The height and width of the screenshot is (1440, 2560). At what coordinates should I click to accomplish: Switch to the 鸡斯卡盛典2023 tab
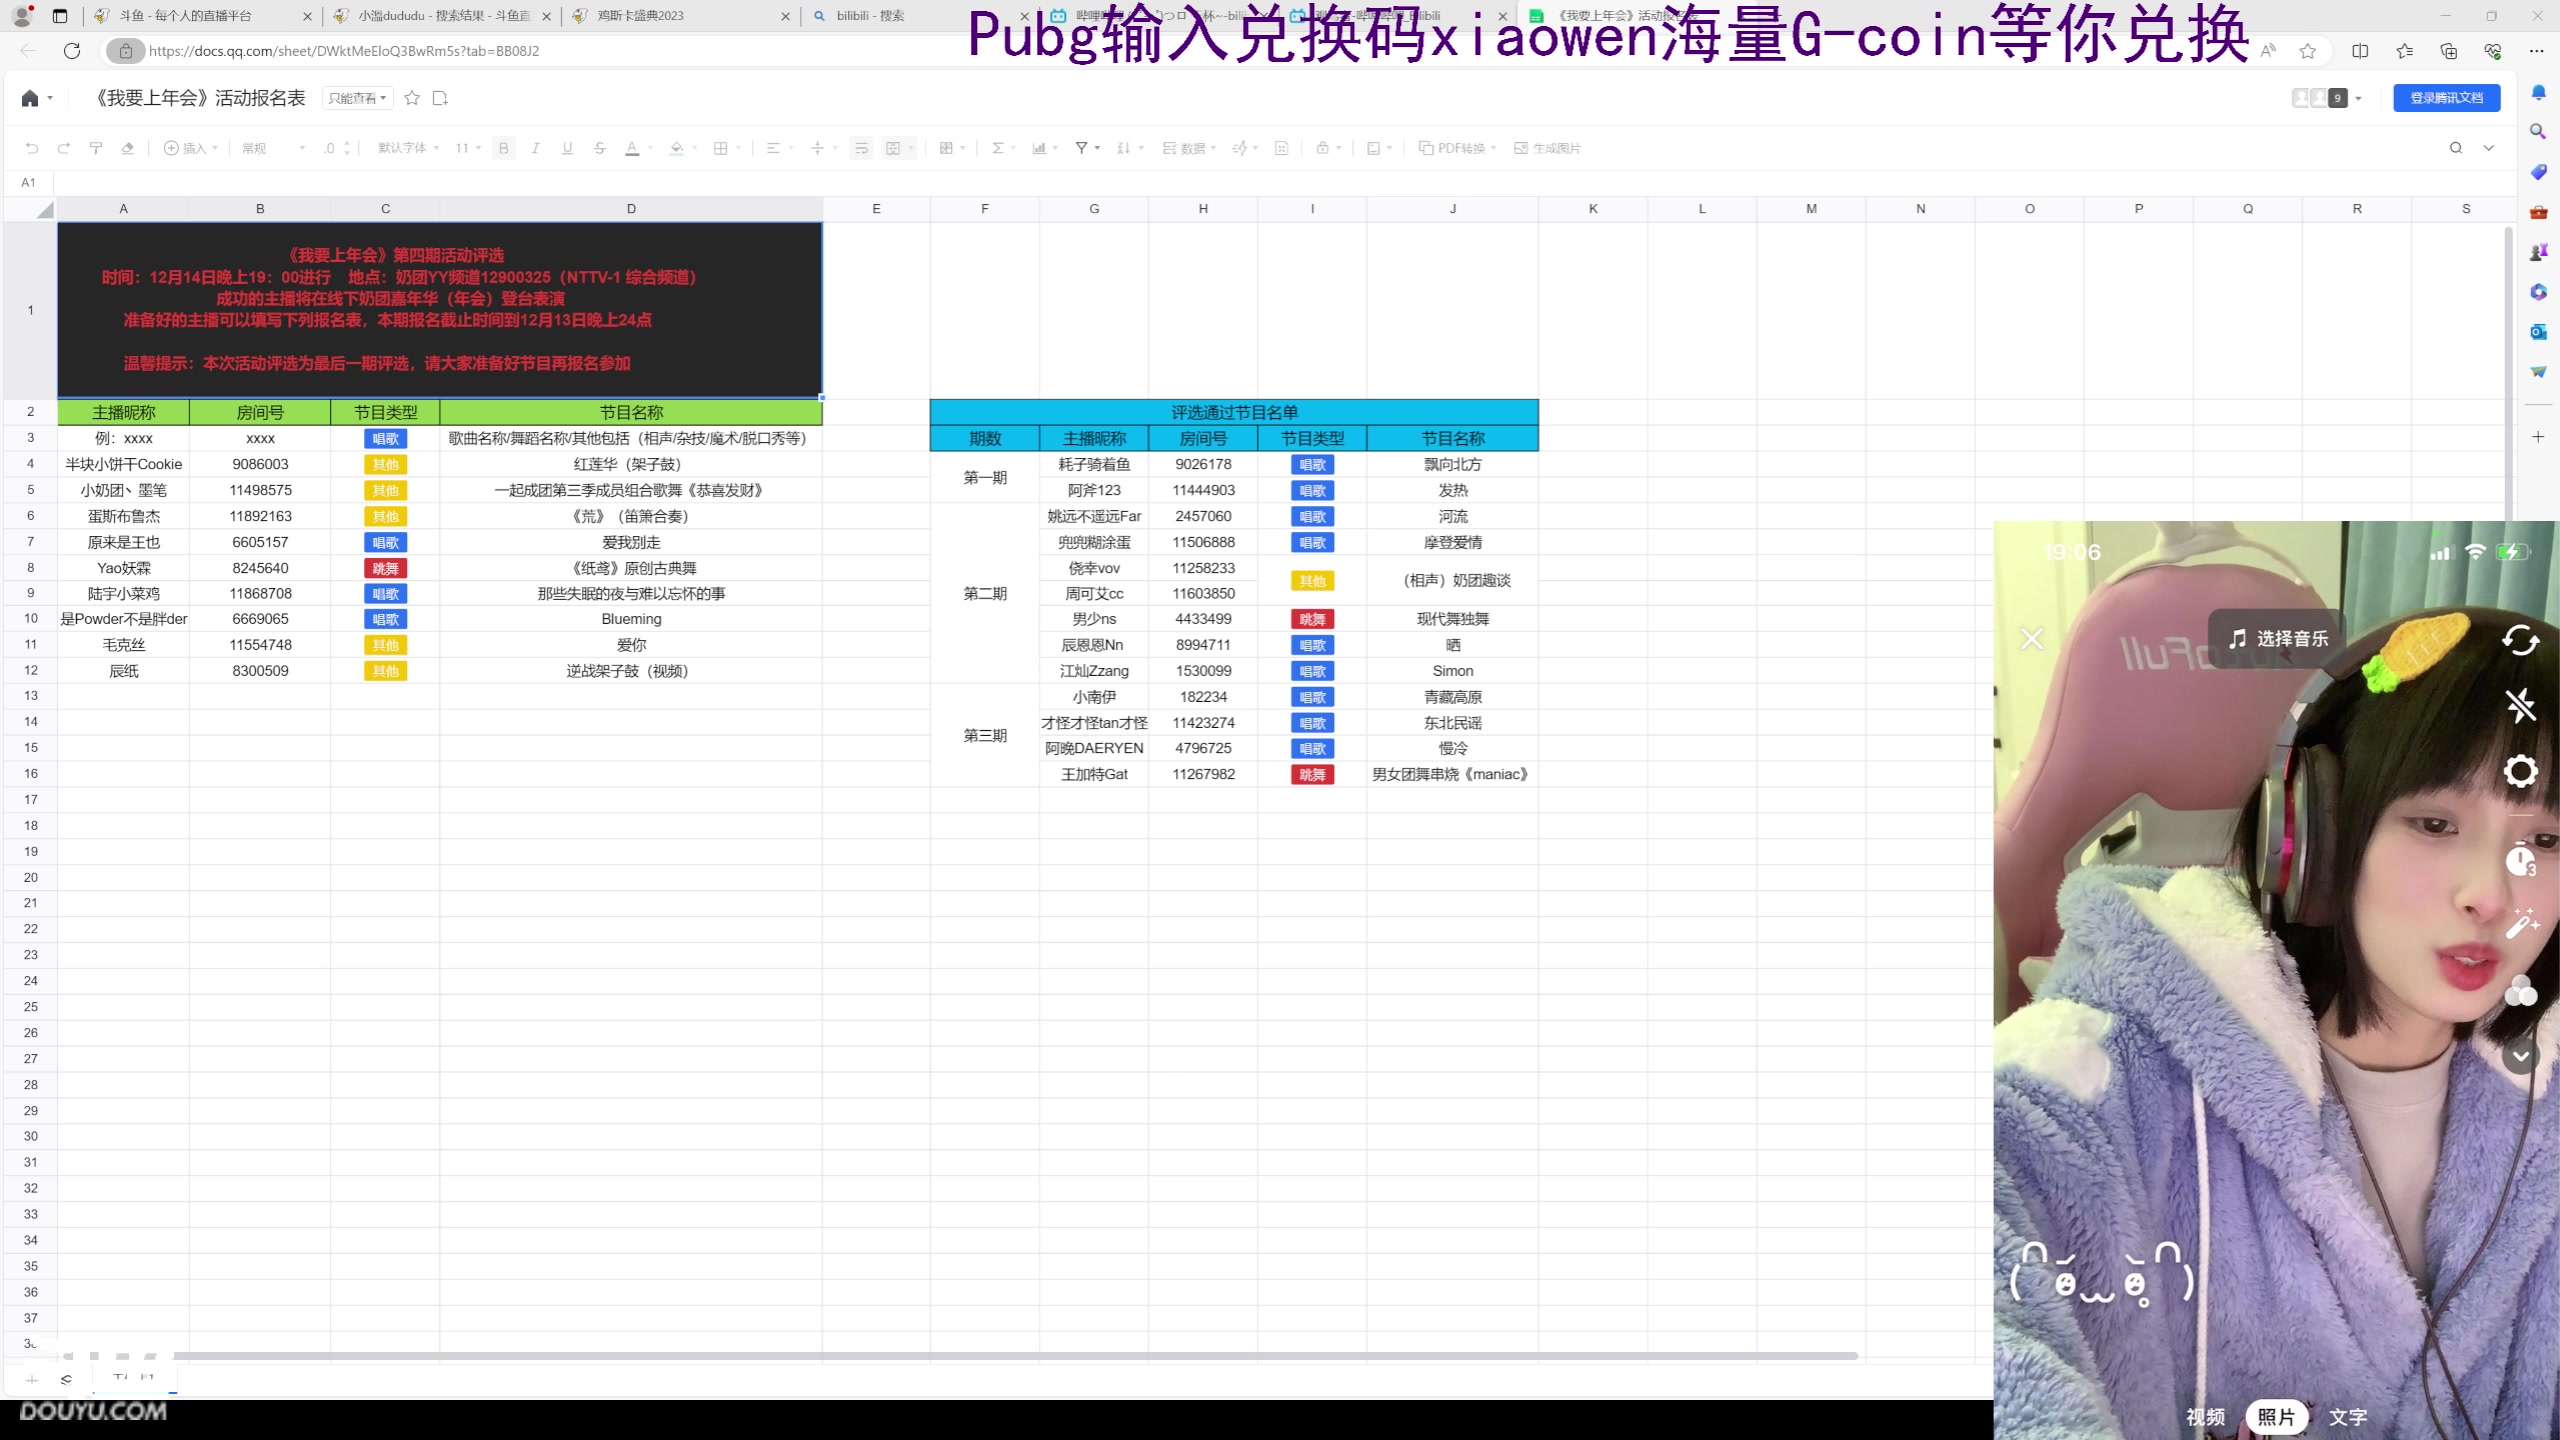coord(680,16)
